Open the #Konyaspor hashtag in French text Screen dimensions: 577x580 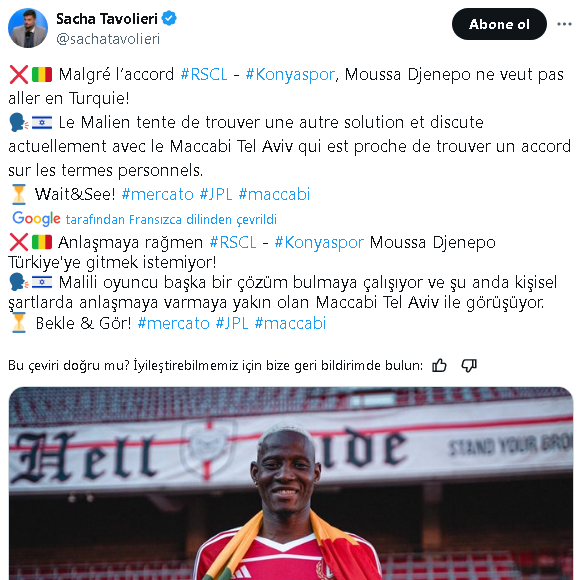pyautogui.click(x=290, y=74)
